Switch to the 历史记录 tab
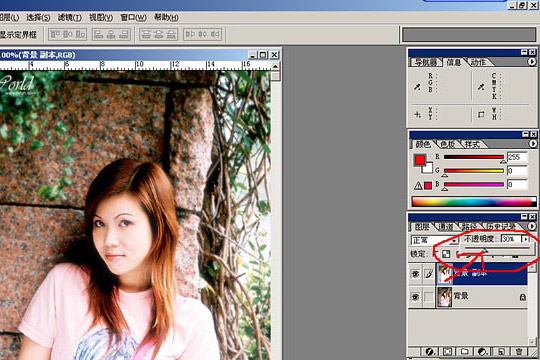540x360 pixels. (501, 227)
